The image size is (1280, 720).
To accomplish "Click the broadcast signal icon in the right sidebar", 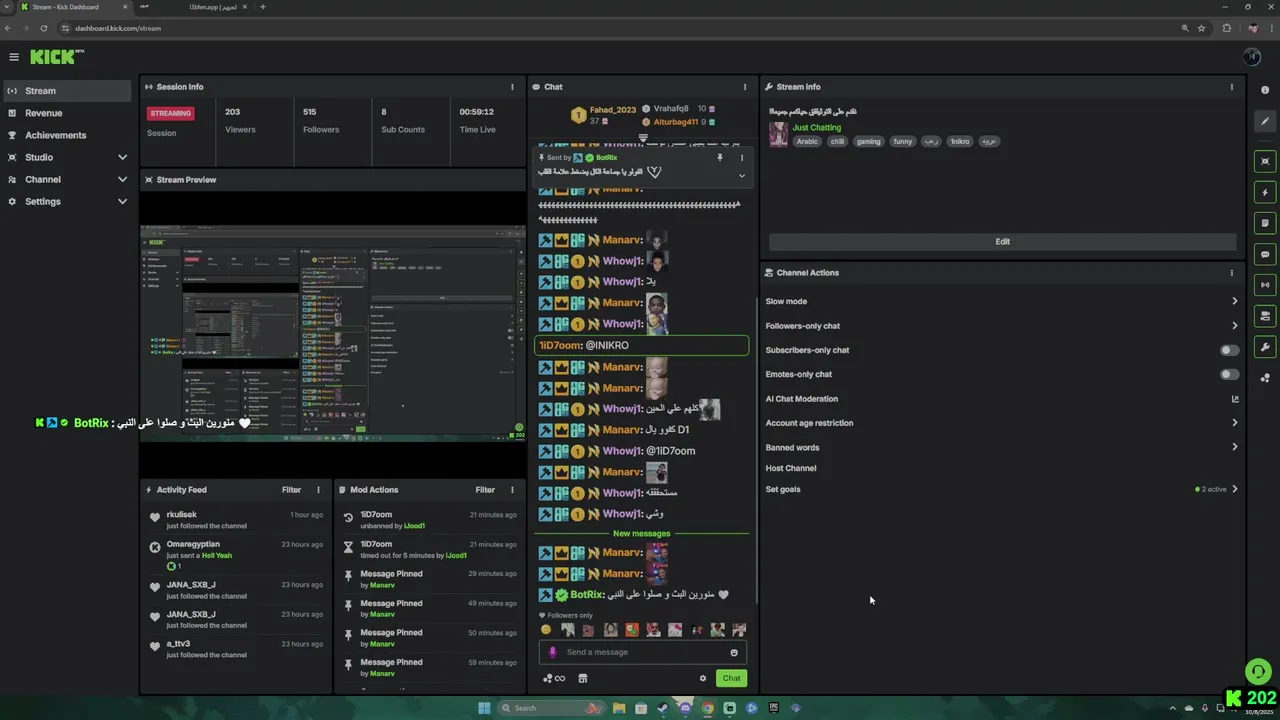I will click(1265, 285).
